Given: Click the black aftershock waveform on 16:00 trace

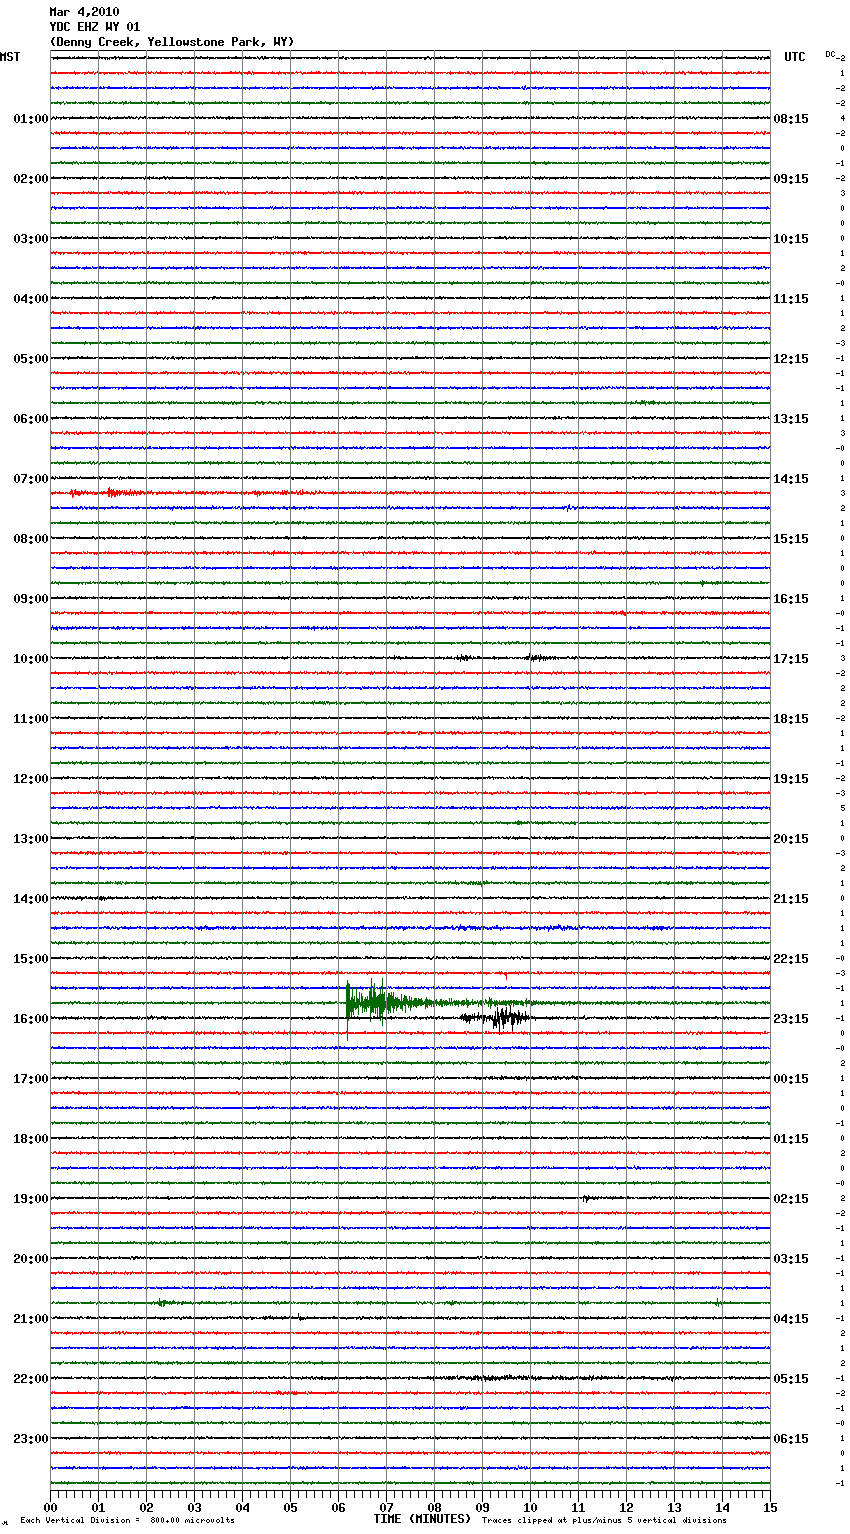Looking at the screenshot, I should coord(497,1019).
